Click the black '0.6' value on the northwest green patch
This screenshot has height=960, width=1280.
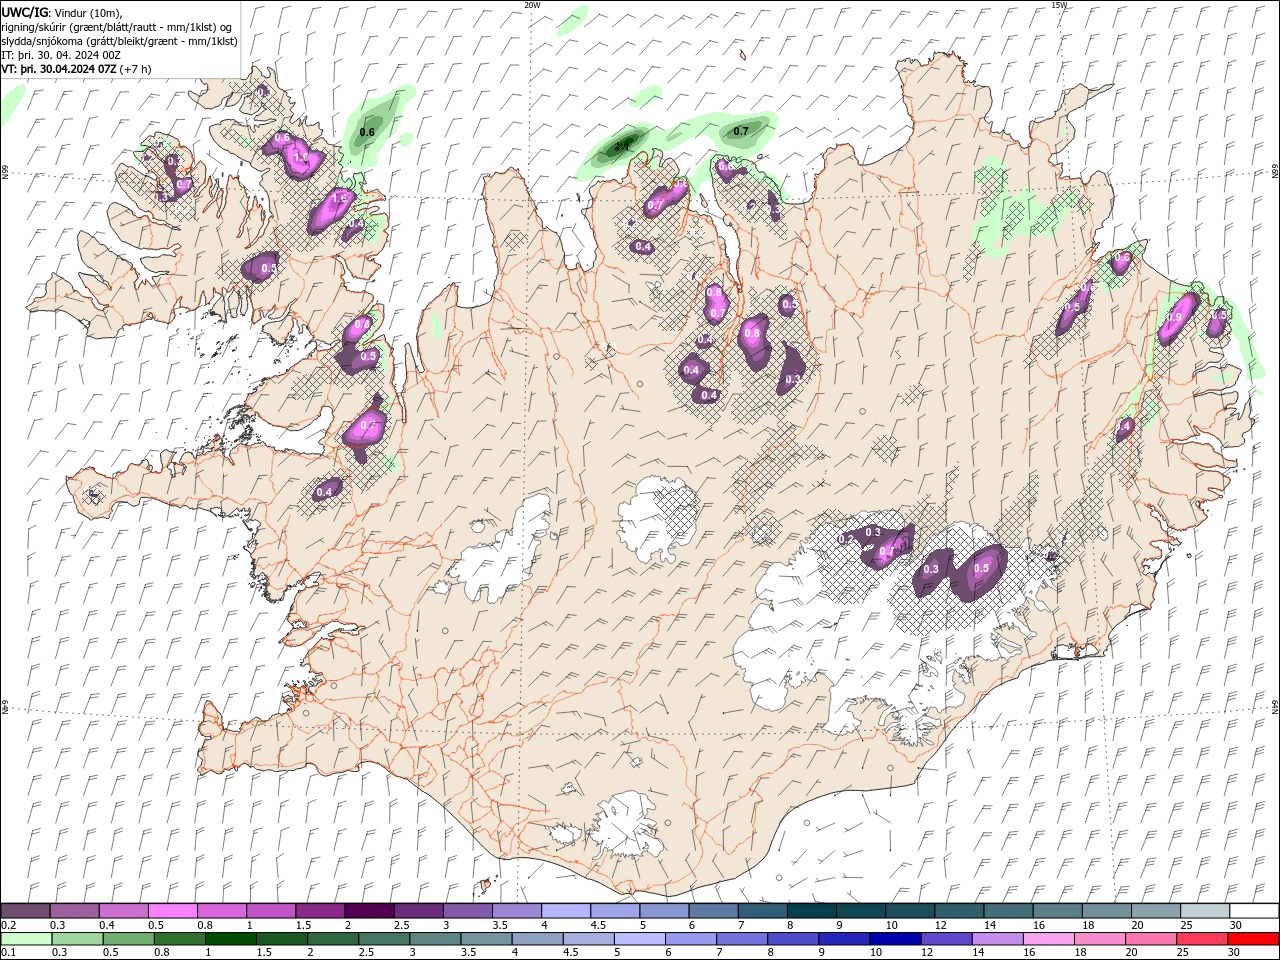[x=367, y=132]
